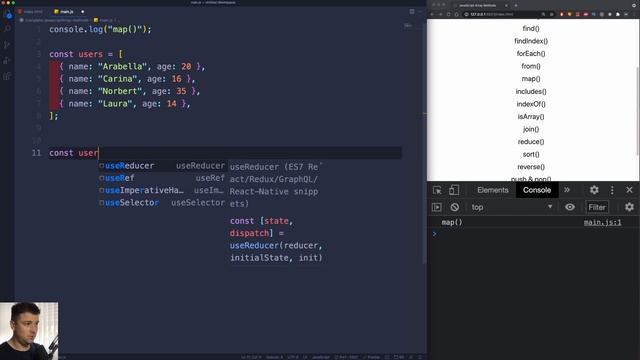Open the Extensions view

pyautogui.click(x=7, y=76)
